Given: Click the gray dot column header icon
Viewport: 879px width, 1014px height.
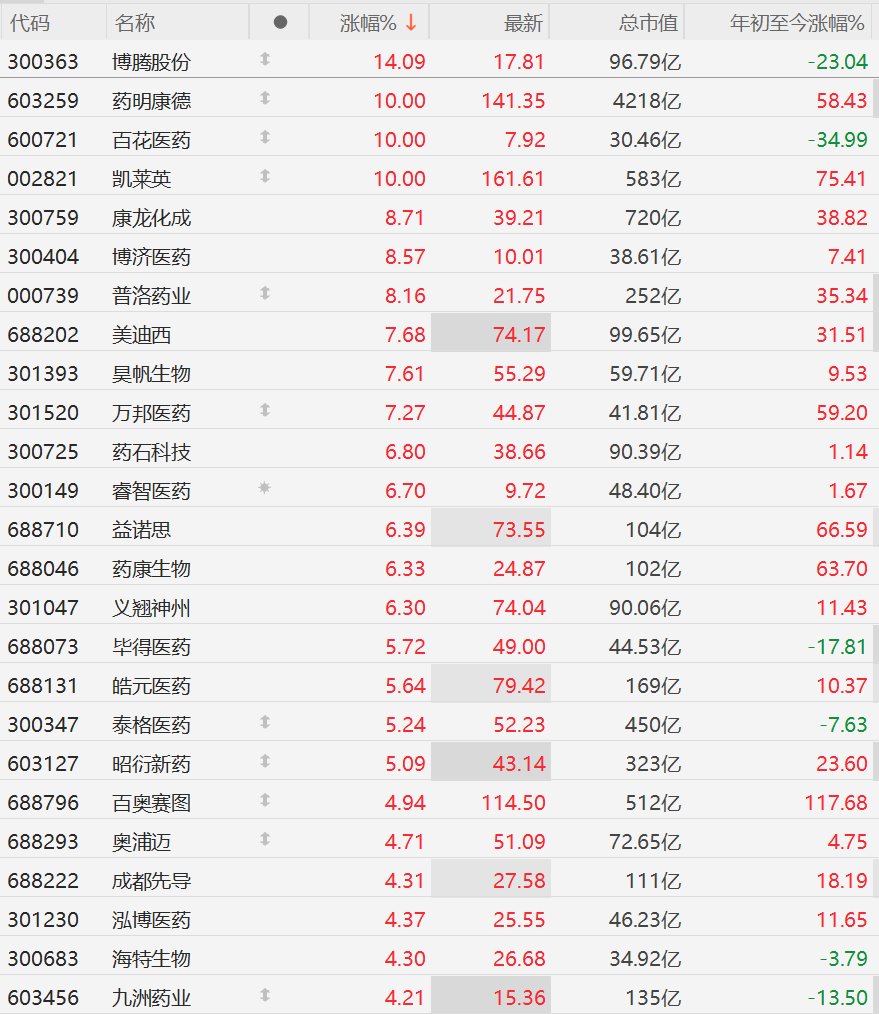Looking at the screenshot, I should point(280,23).
